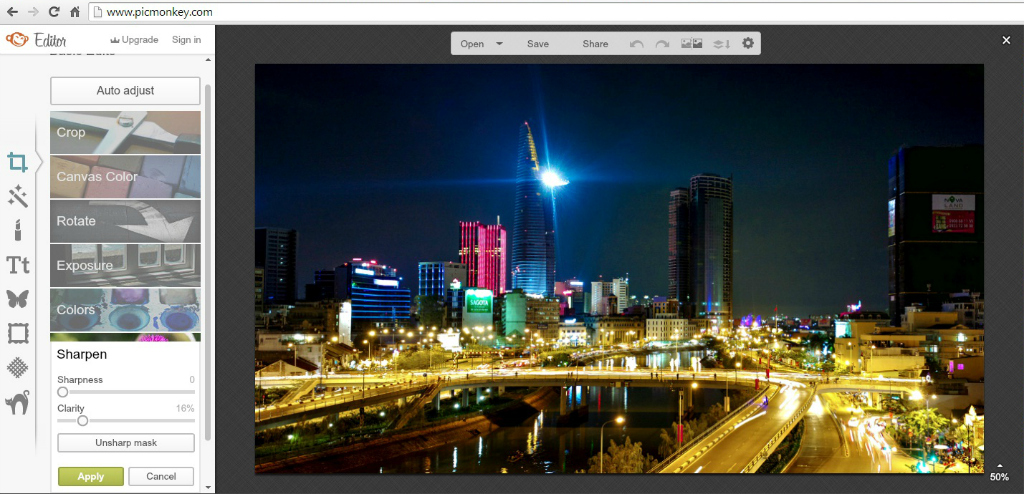Click the undo arrow in toolbar
Viewport: 1024px width, 494px height.
tap(636, 44)
